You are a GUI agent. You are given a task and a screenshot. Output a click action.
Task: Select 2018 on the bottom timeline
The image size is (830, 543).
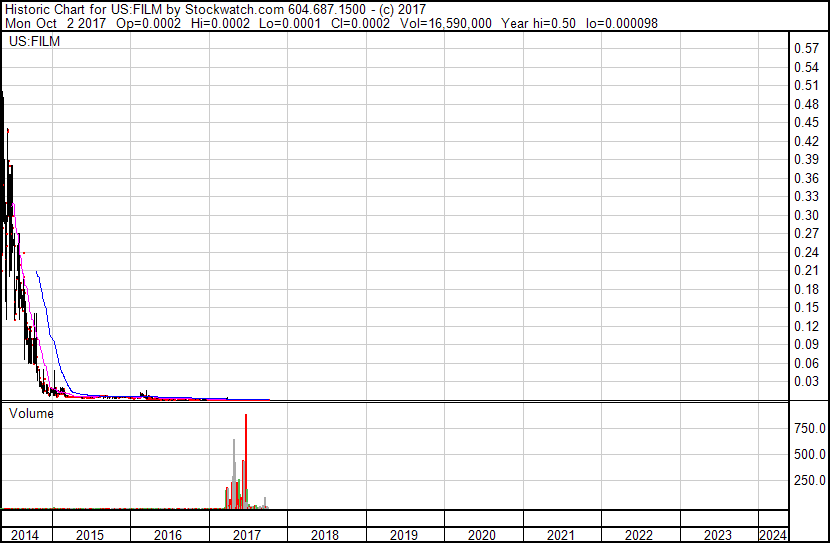pyautogui.click(x=325, y=535)
